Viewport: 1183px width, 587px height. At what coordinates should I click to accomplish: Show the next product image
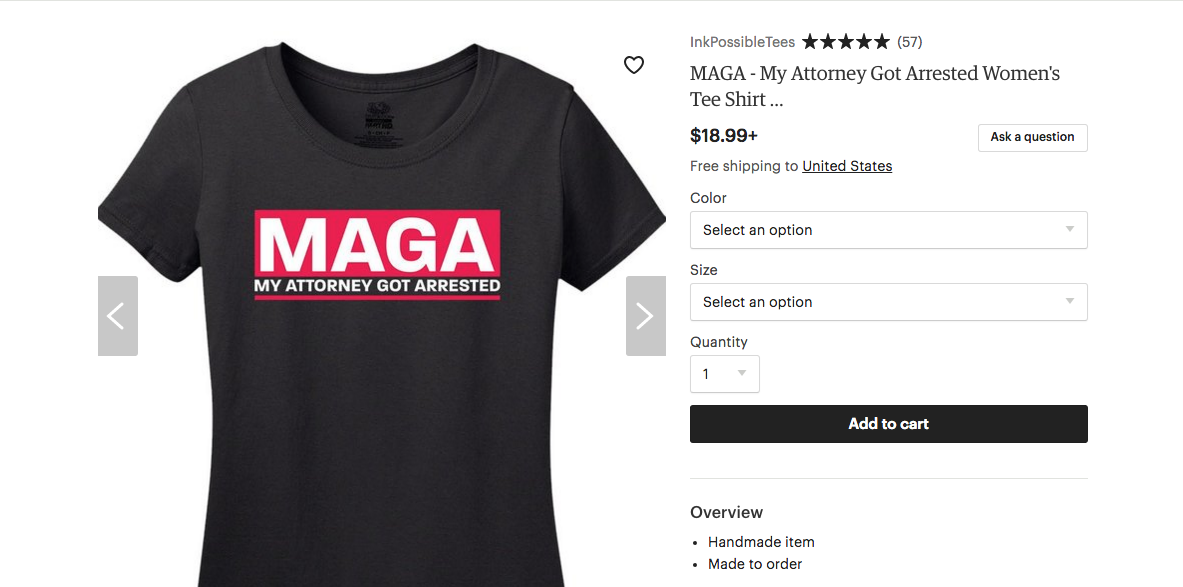click(x=646, y=315)
